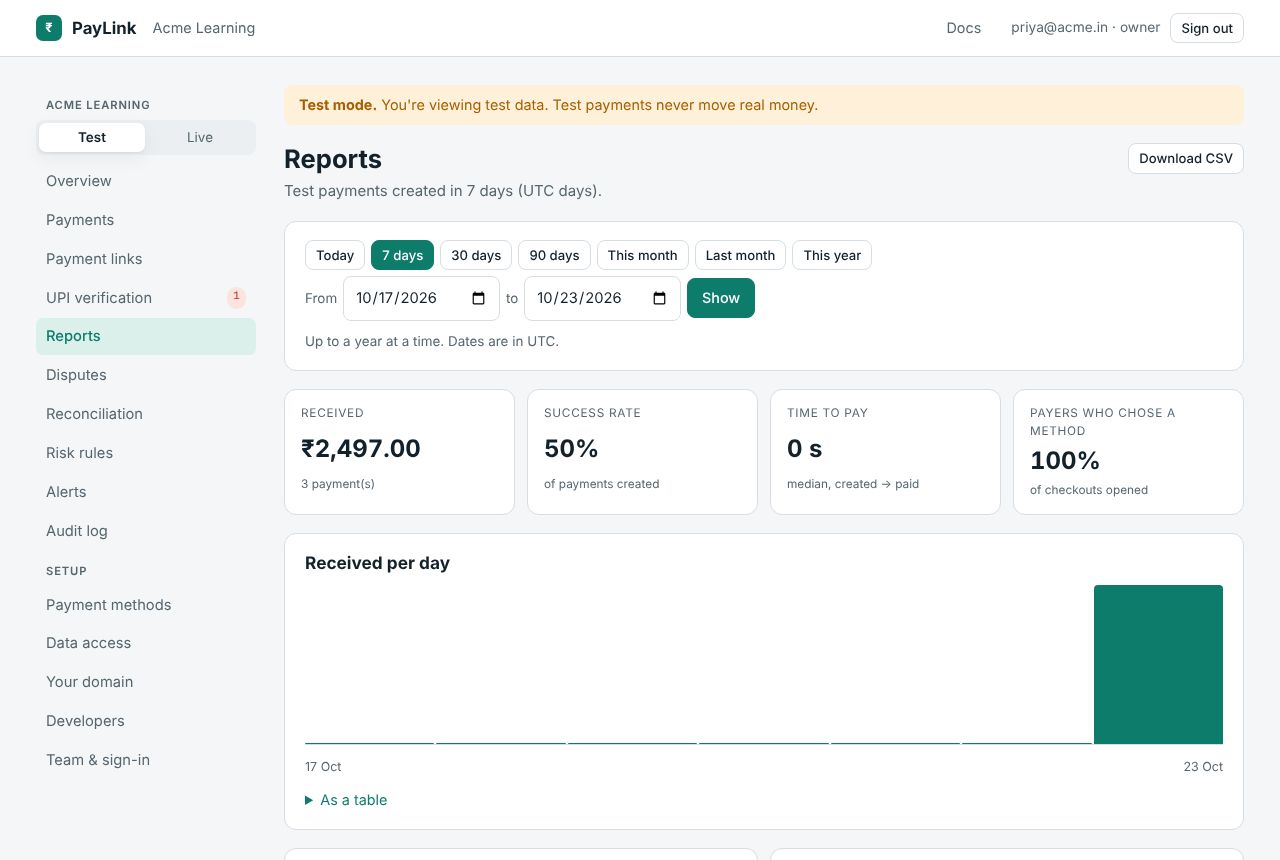Viewport: 1280px width, 860px height.
Task: Open Disputes page
Action: click(146, 375)
